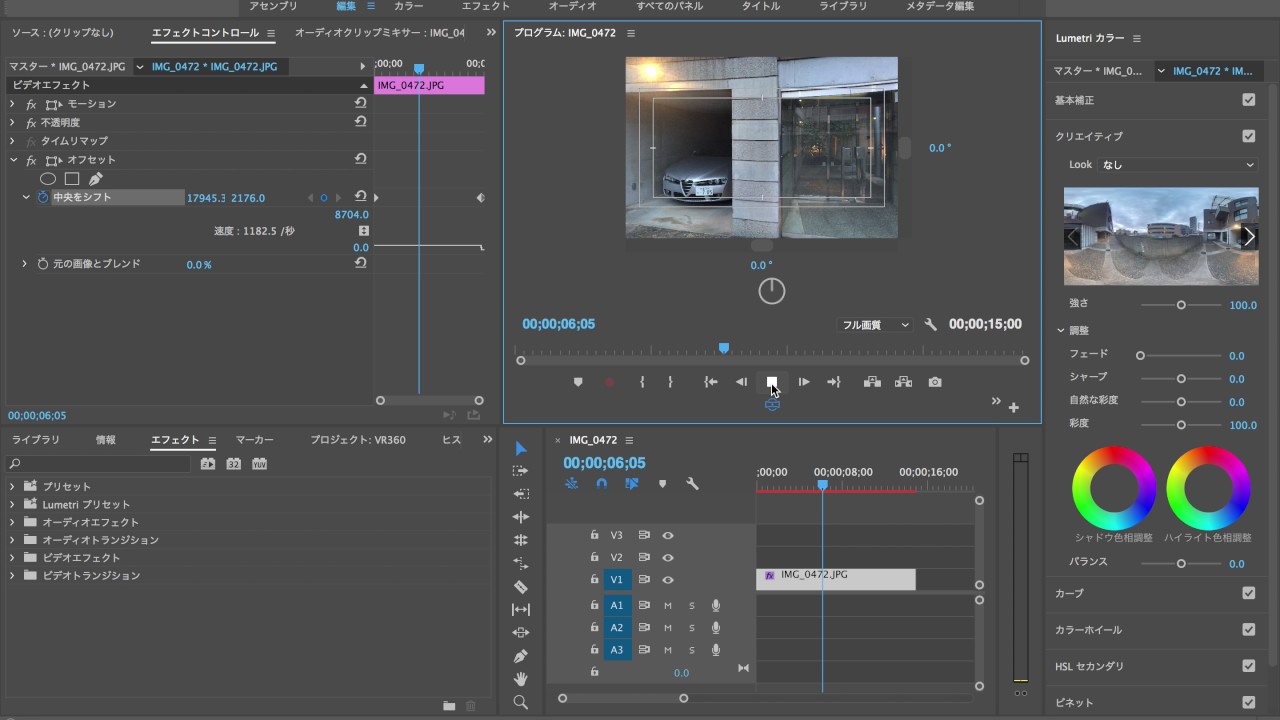
Task: Click Go to In point button
Action: coord(710,382)
